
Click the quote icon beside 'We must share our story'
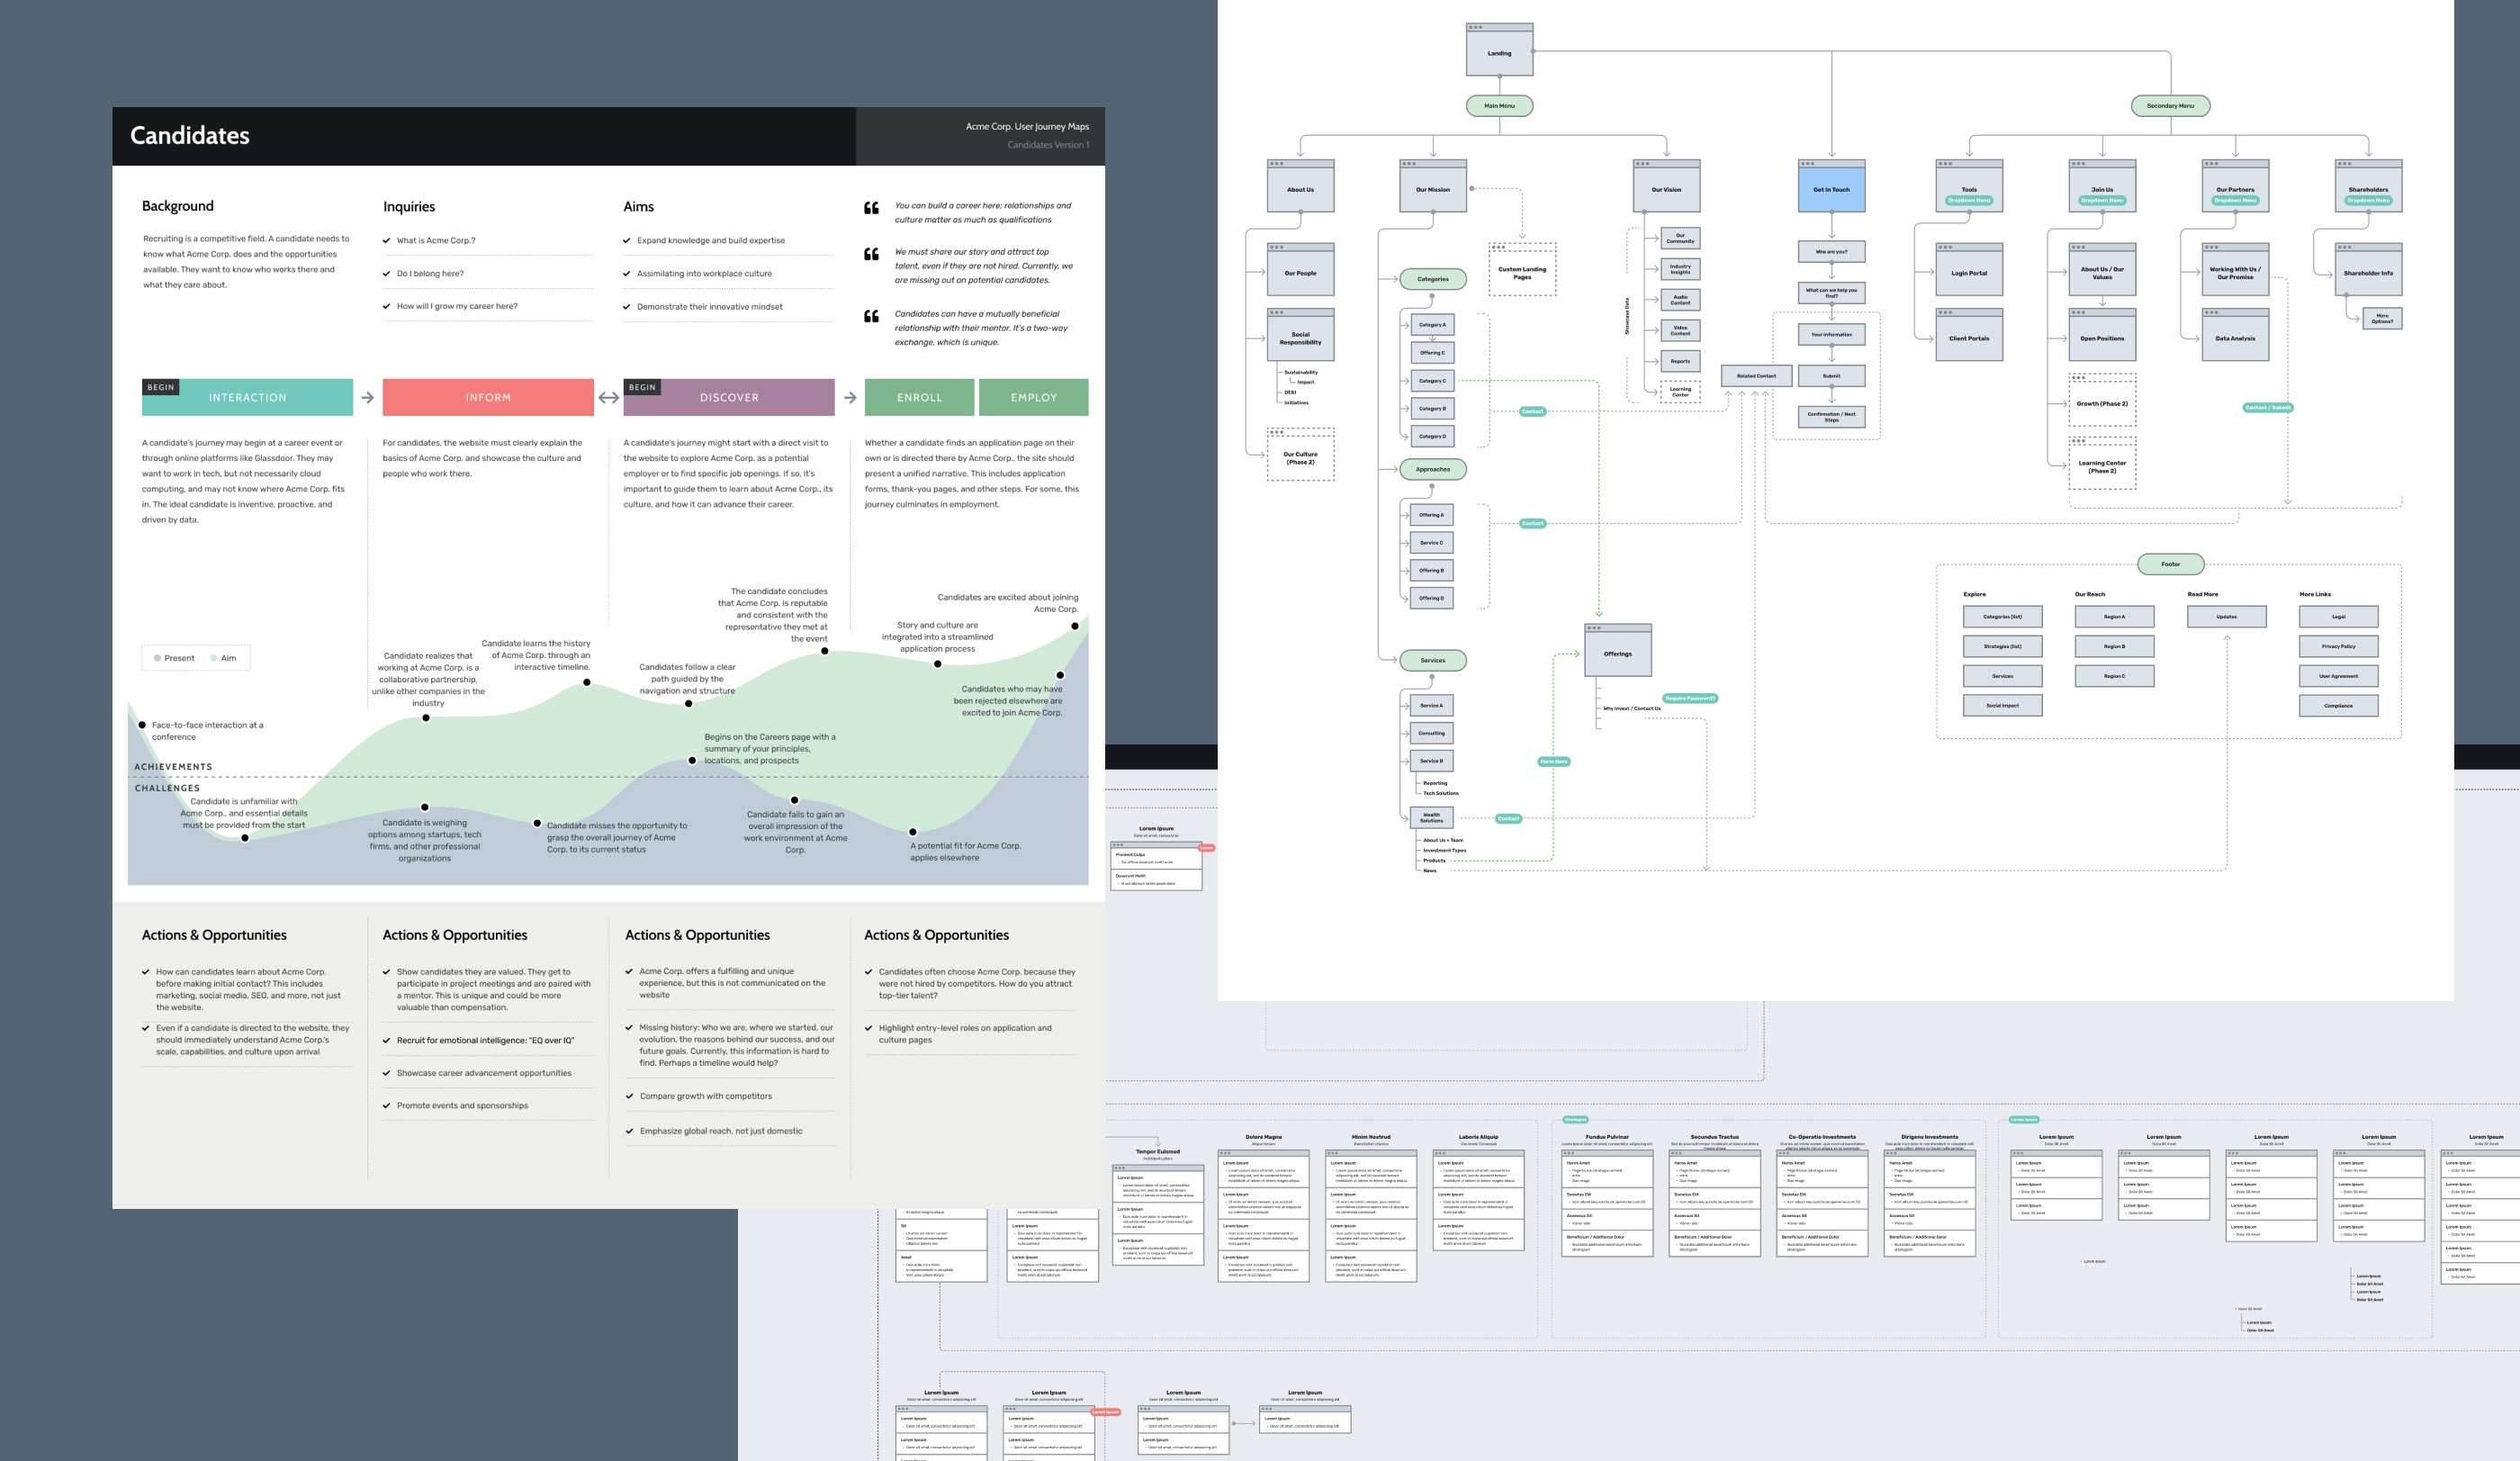pyautogui.click(x=871, y=254)
